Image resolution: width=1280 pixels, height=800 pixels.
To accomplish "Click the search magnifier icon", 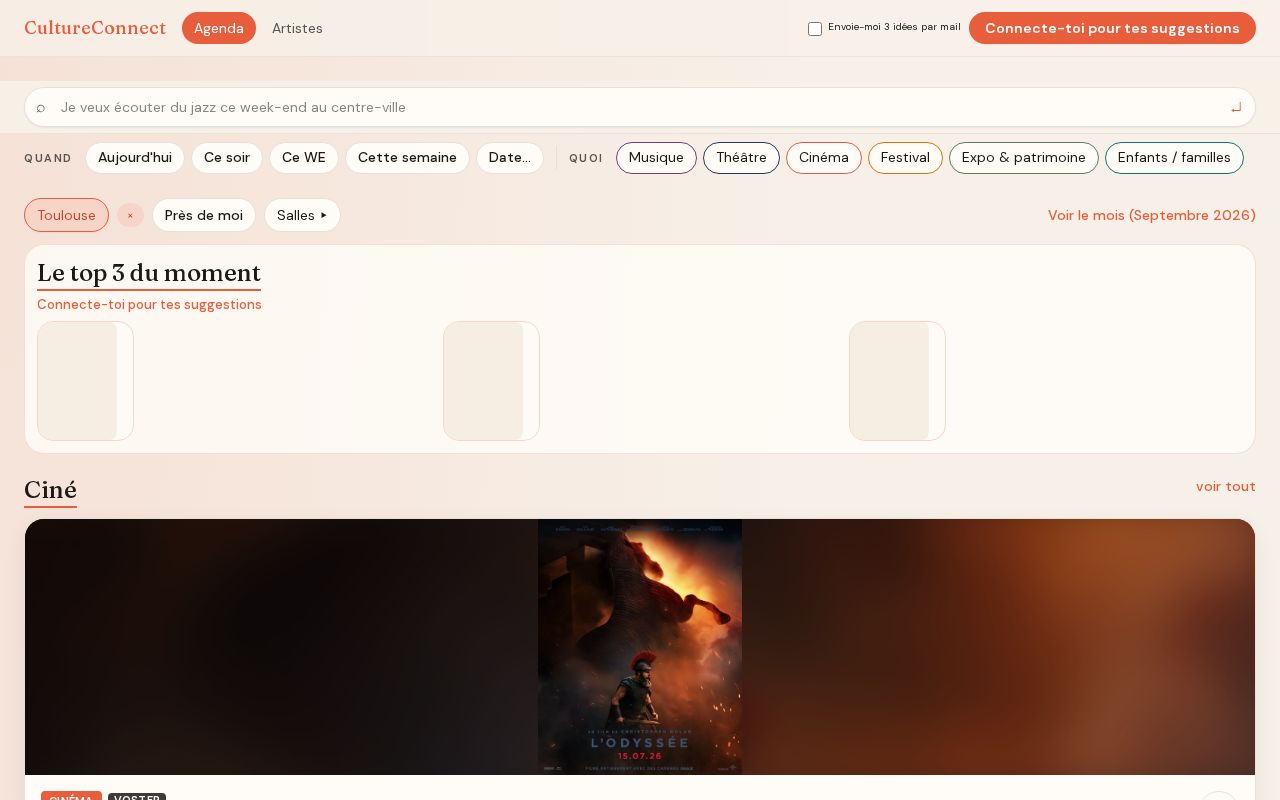I will coord(41,108).
